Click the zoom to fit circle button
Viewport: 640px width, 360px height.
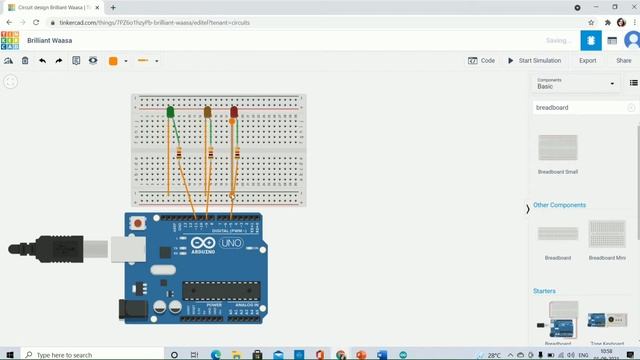coord(11,82)
